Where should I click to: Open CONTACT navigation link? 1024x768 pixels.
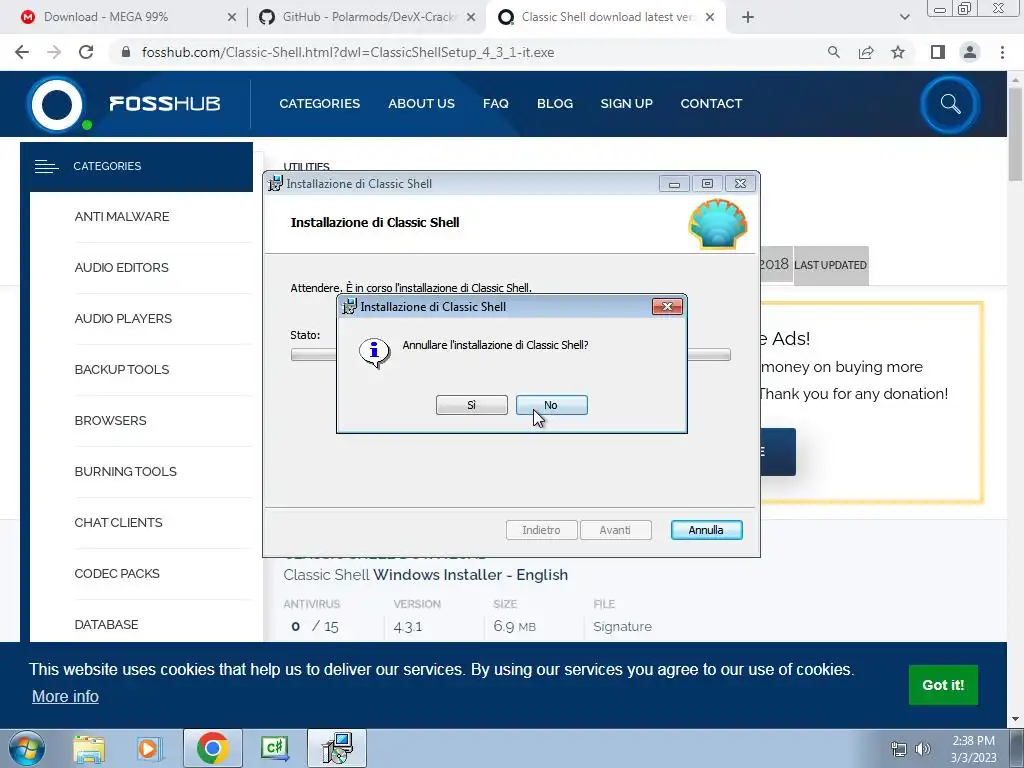(x=711, y=103)
